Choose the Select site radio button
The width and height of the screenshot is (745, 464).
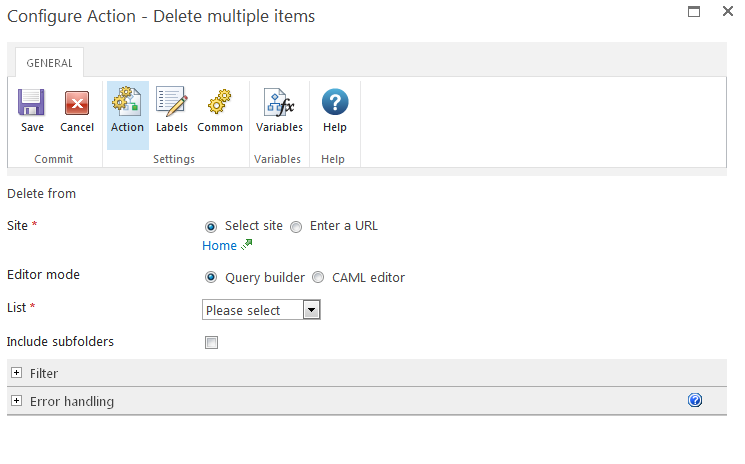click(x=211, y=226)
